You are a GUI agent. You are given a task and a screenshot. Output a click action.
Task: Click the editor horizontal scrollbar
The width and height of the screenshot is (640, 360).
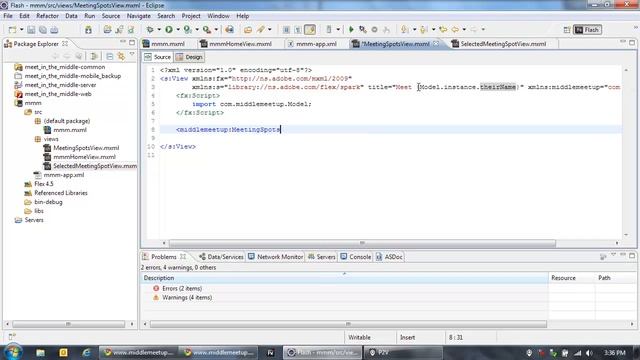[x=362, y=243]
